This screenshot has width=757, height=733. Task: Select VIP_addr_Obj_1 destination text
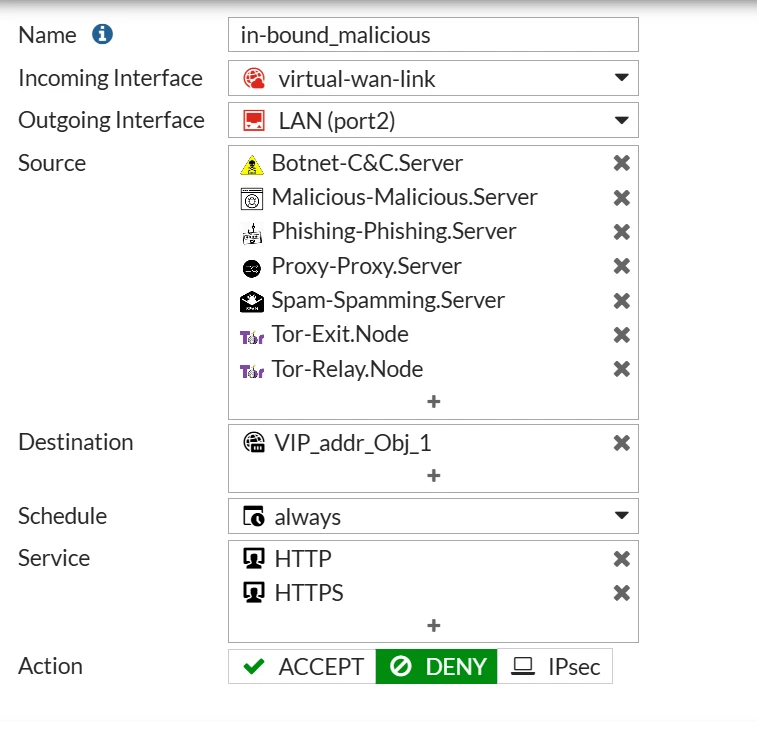(x=352, y=443)
